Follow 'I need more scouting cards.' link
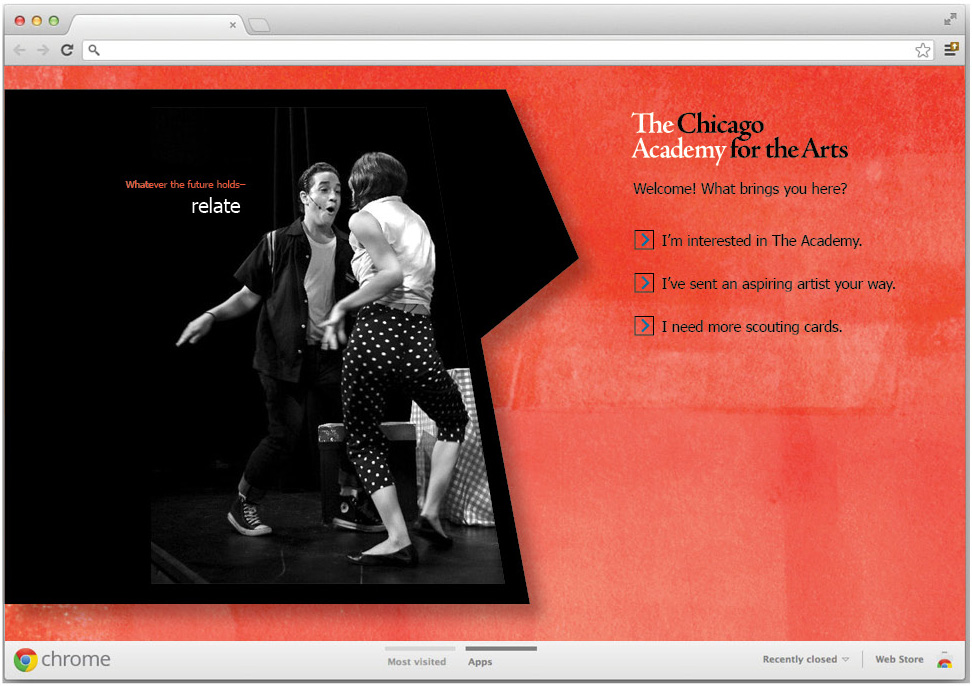The image size is (972, 686). [x=751, y=327]
